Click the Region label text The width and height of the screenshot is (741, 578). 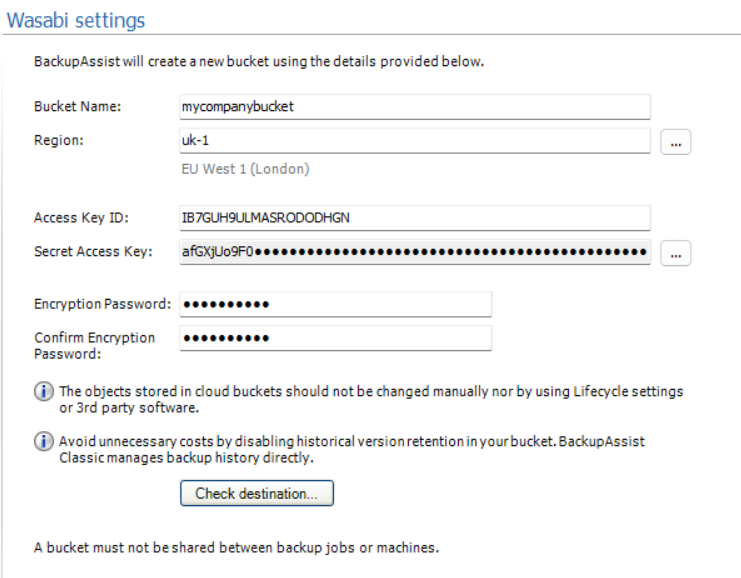click(59, 140)
